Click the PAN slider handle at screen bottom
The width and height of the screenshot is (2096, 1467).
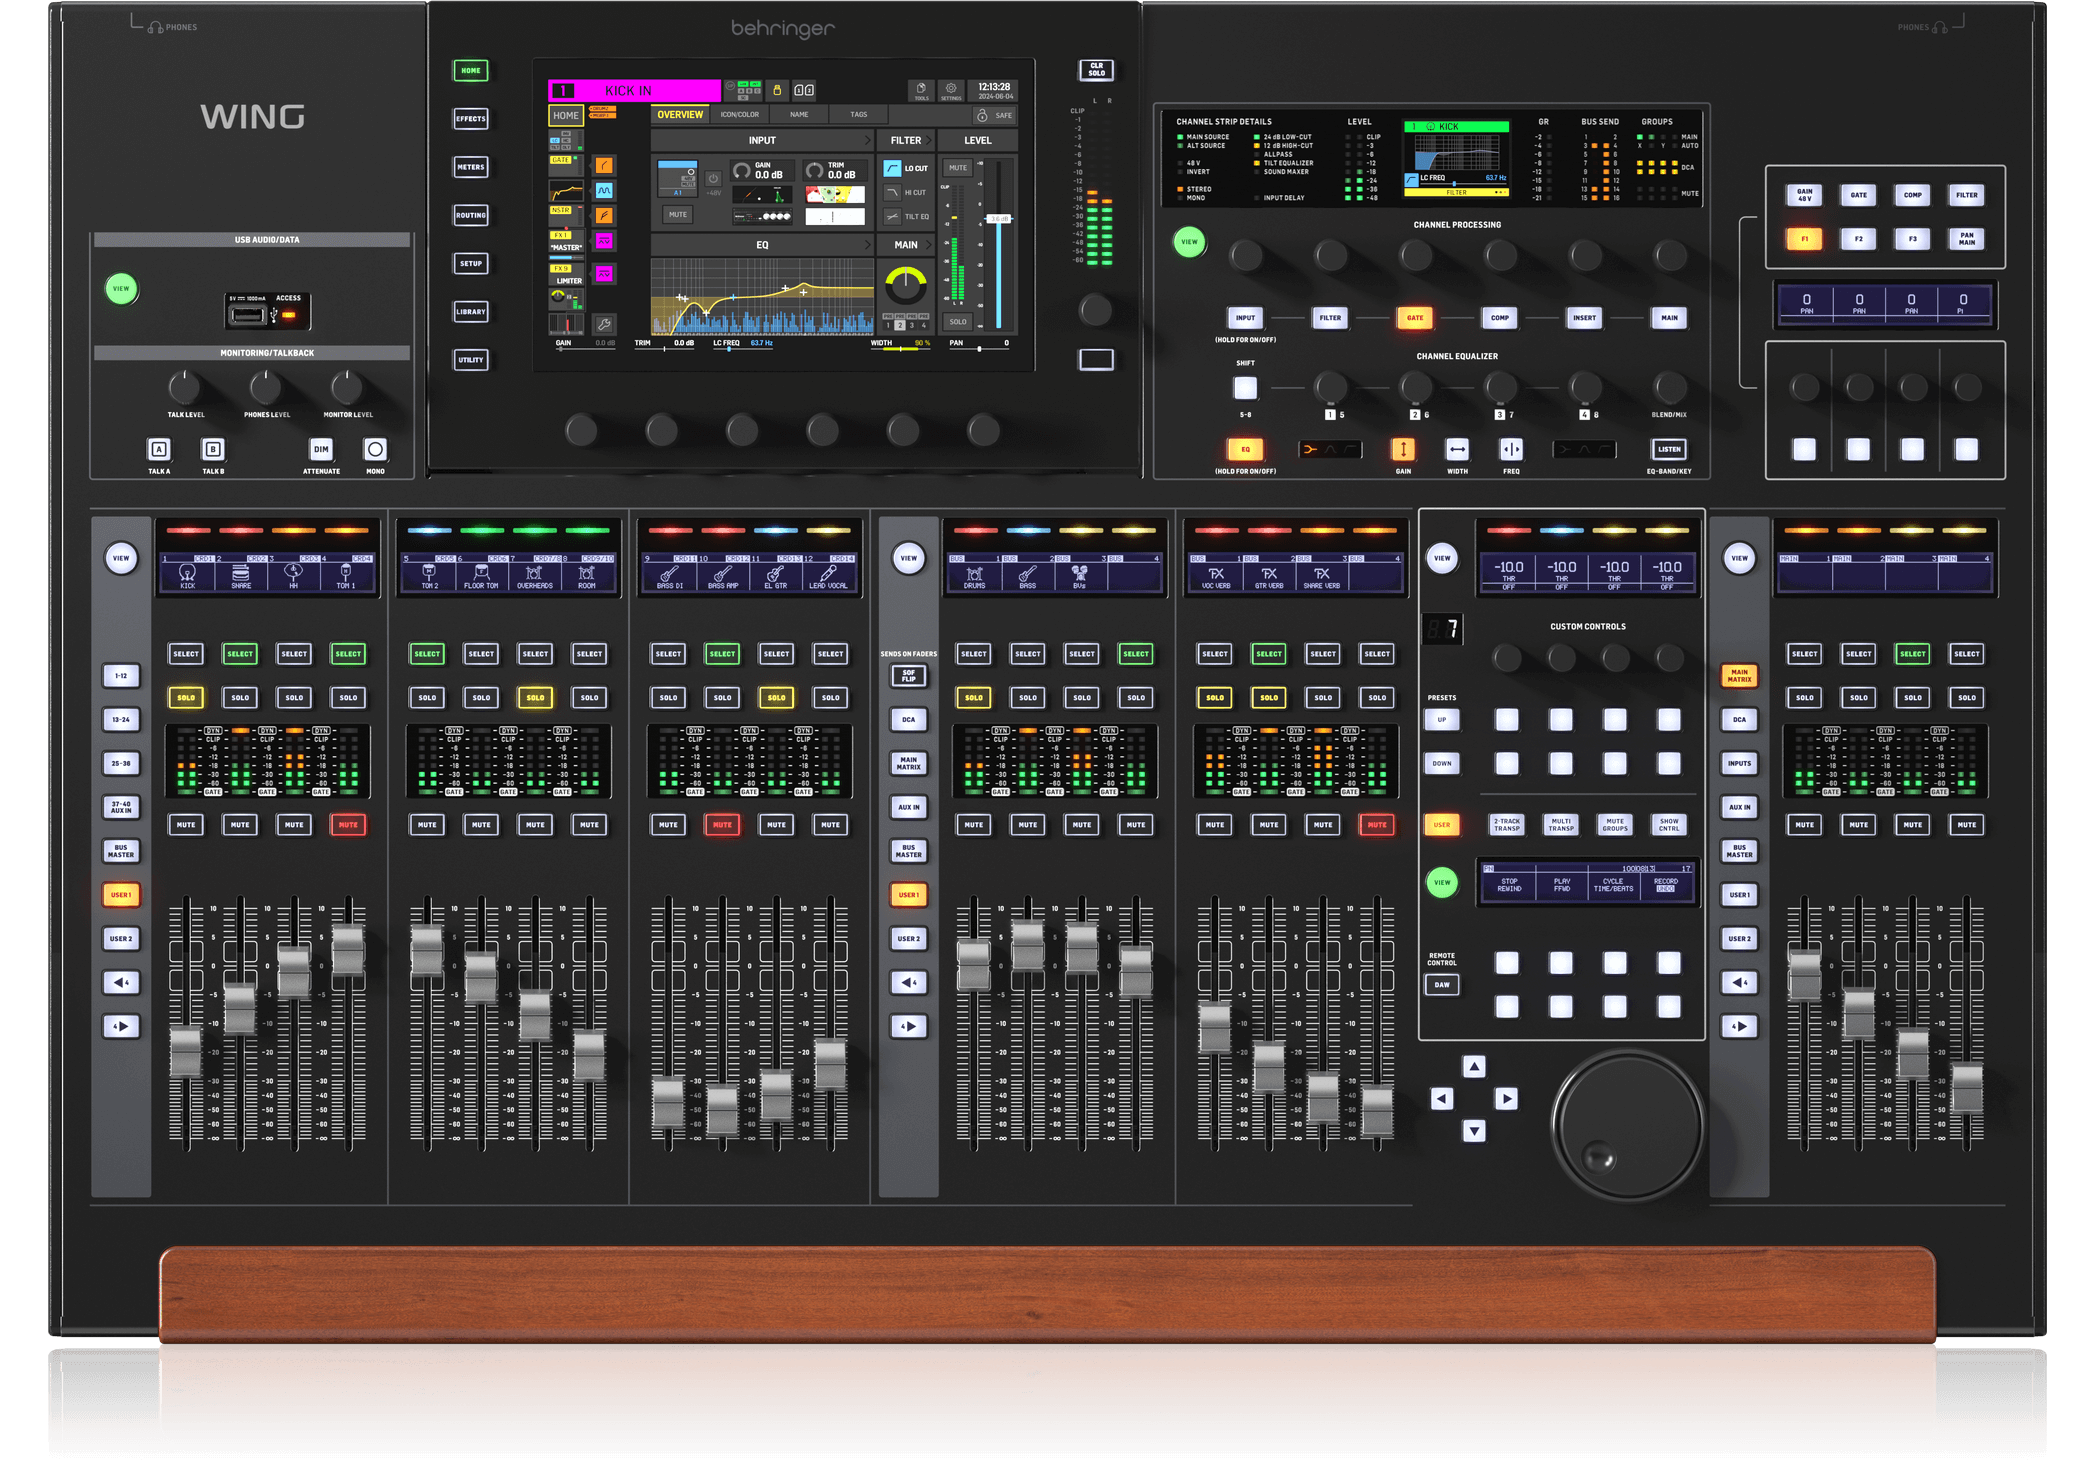tap(979, 349)
